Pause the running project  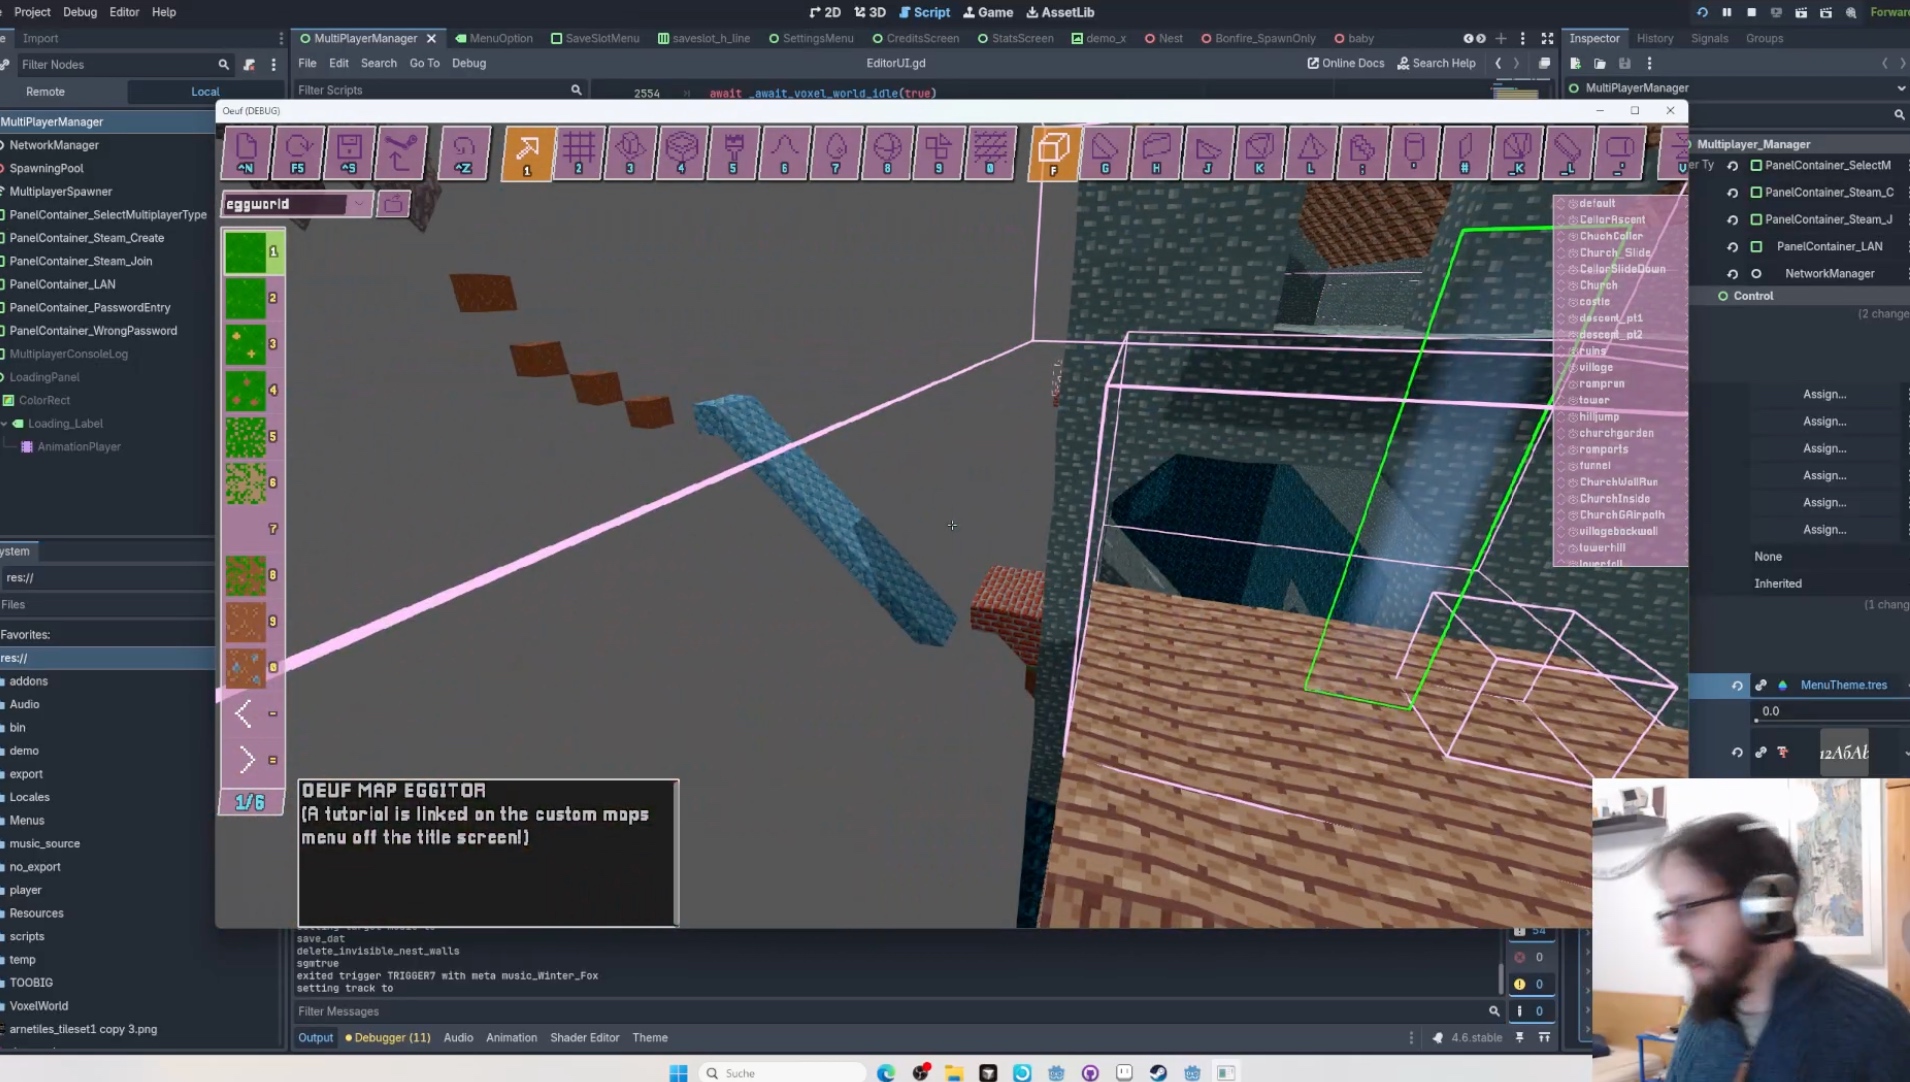[1726, 12]
